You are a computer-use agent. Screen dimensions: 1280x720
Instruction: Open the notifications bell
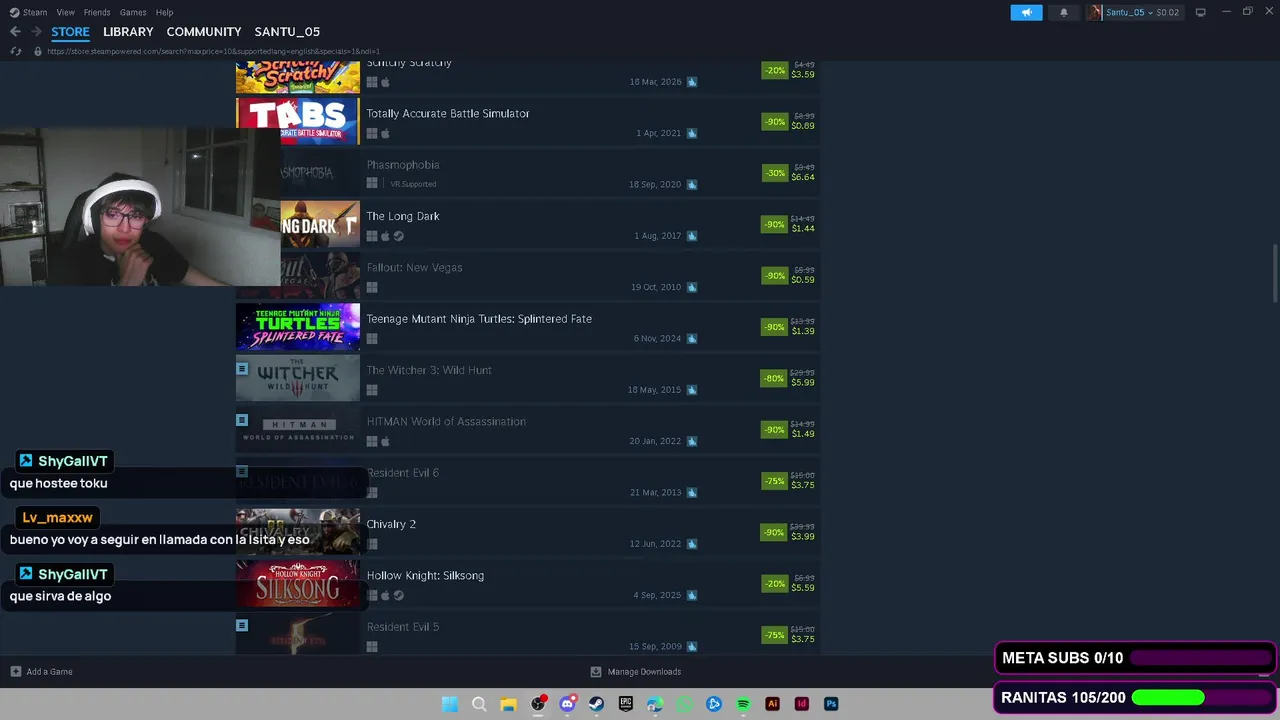[1063, 12]
